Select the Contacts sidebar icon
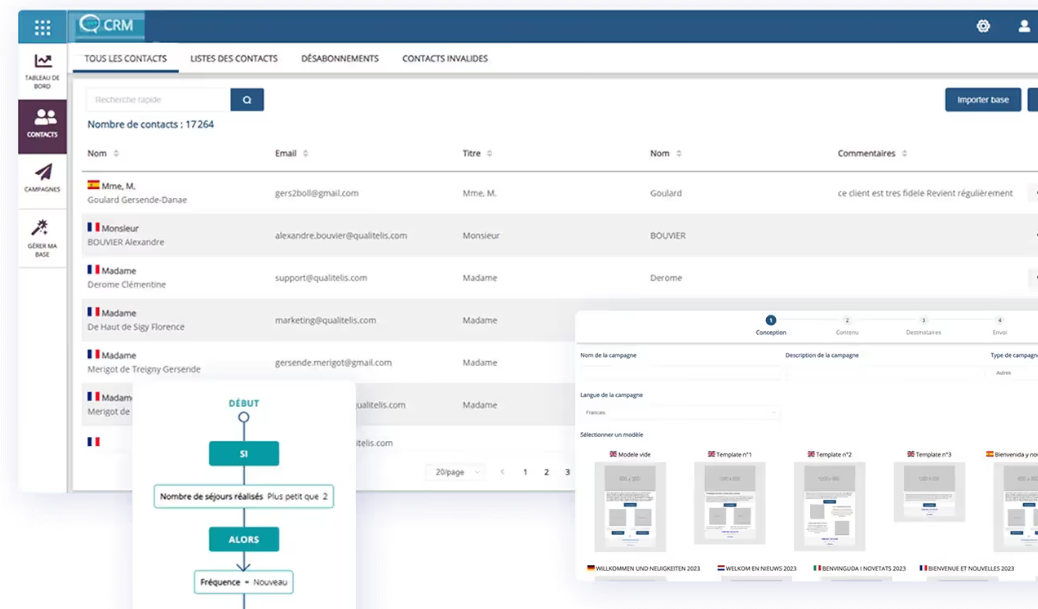The image size is (1038, 609). [x=43, y=125]
